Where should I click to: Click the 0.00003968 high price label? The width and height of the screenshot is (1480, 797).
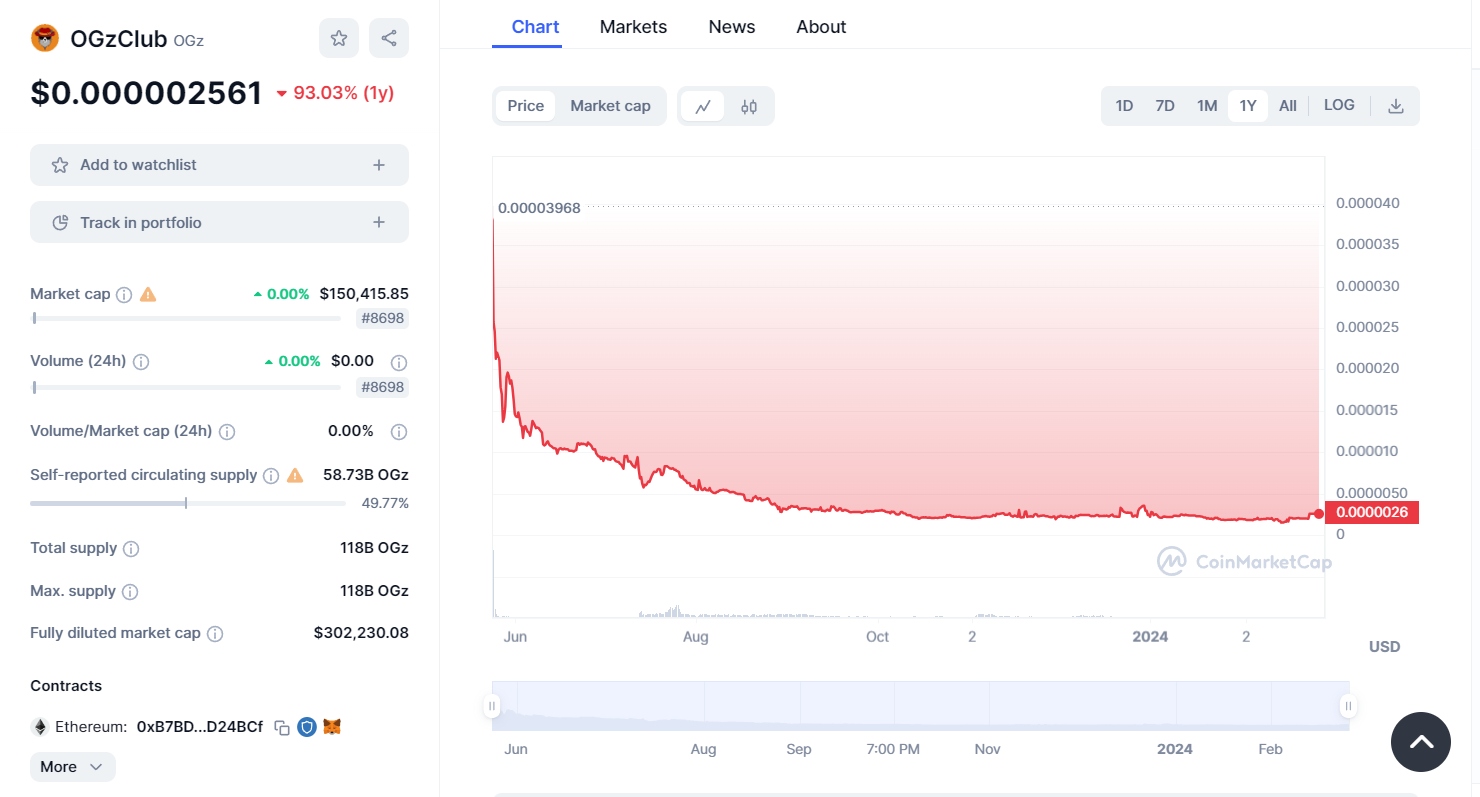point(539,208)
